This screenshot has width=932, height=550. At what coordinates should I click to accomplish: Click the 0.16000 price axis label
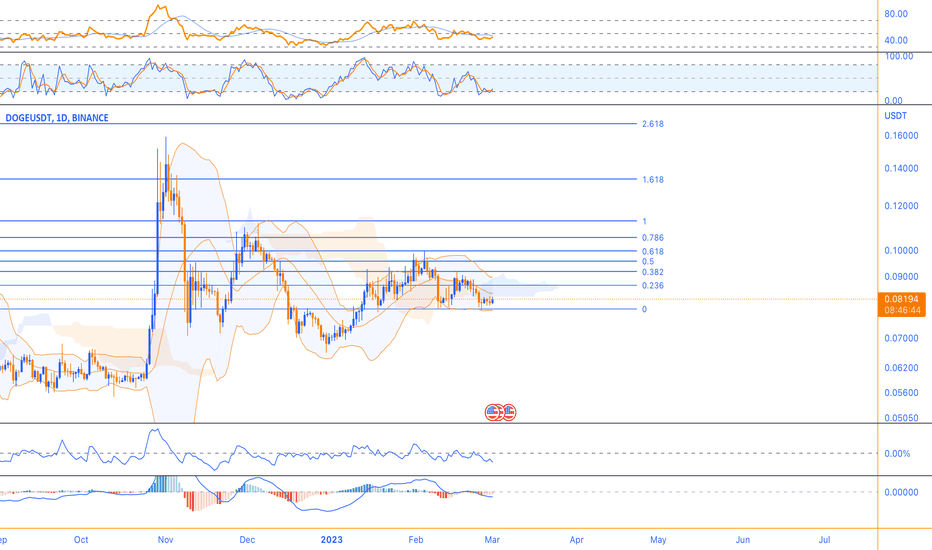pyautogui.click(x=901, y=136)
